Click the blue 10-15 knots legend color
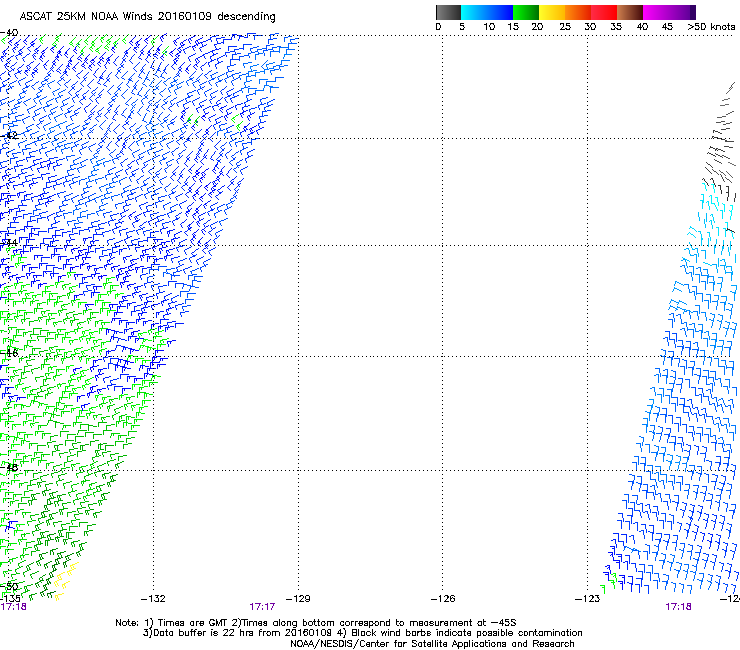Viewport: 740px width, 650px height. coord(500,12)
